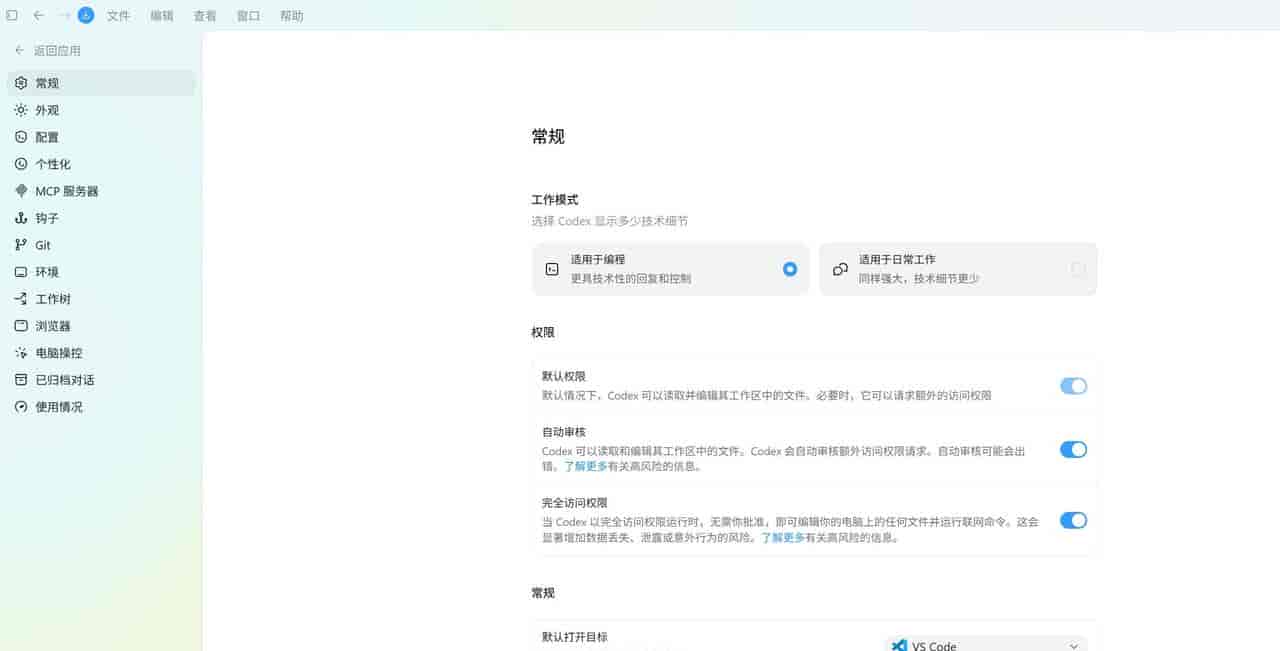The image size is (1280, 651).
Task: Click the 权限 section heading
Action: click(x=543, y=332)
